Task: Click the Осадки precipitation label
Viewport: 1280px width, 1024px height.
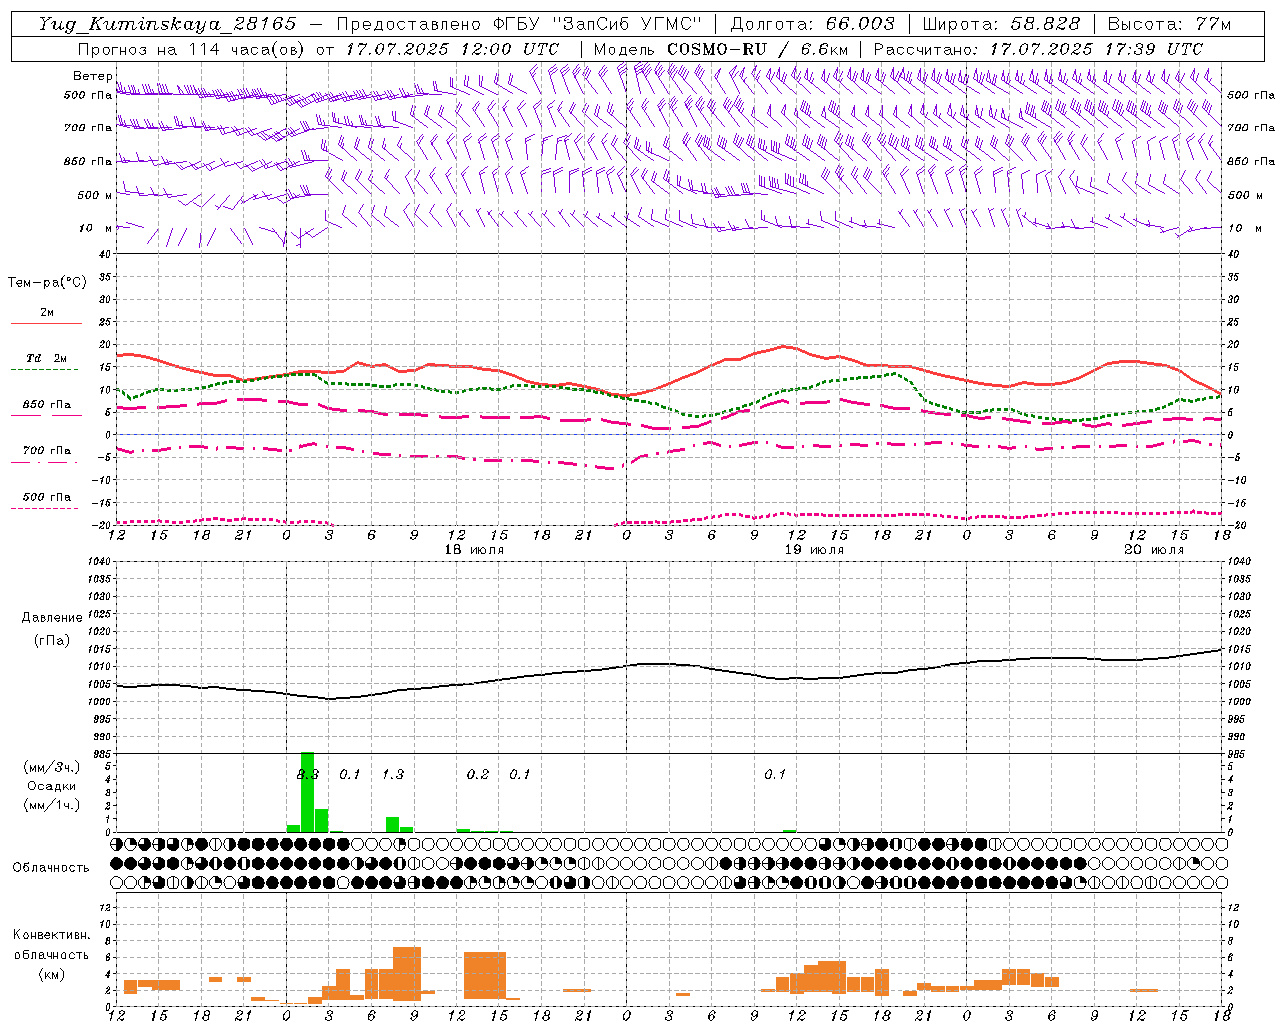Action: [51, 787]
